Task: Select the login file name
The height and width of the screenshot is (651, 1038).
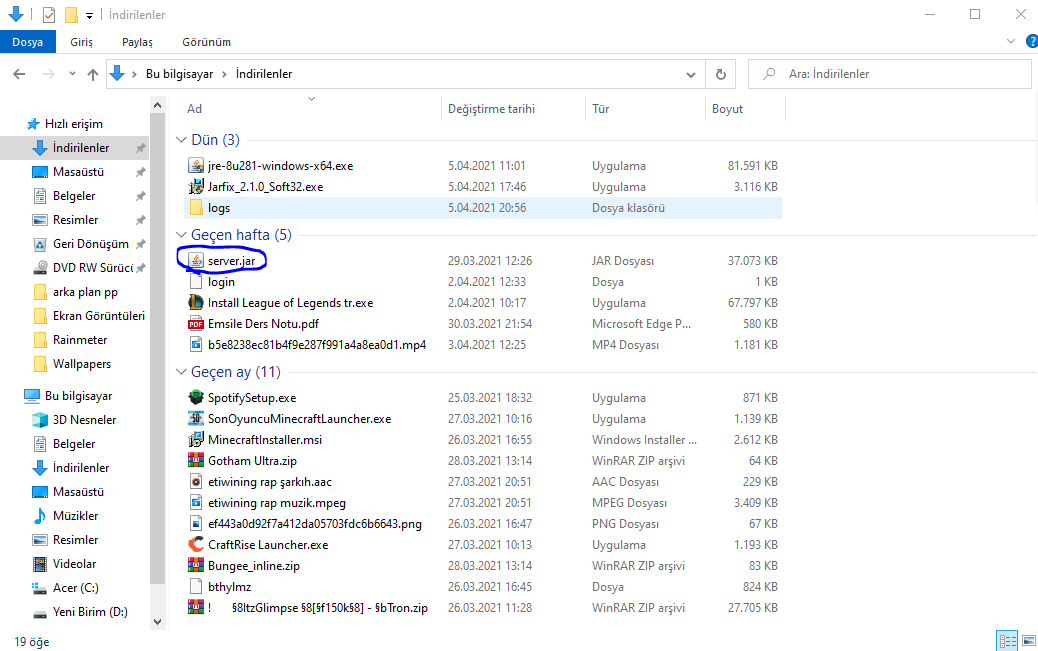Action: [x=221, y=282]
